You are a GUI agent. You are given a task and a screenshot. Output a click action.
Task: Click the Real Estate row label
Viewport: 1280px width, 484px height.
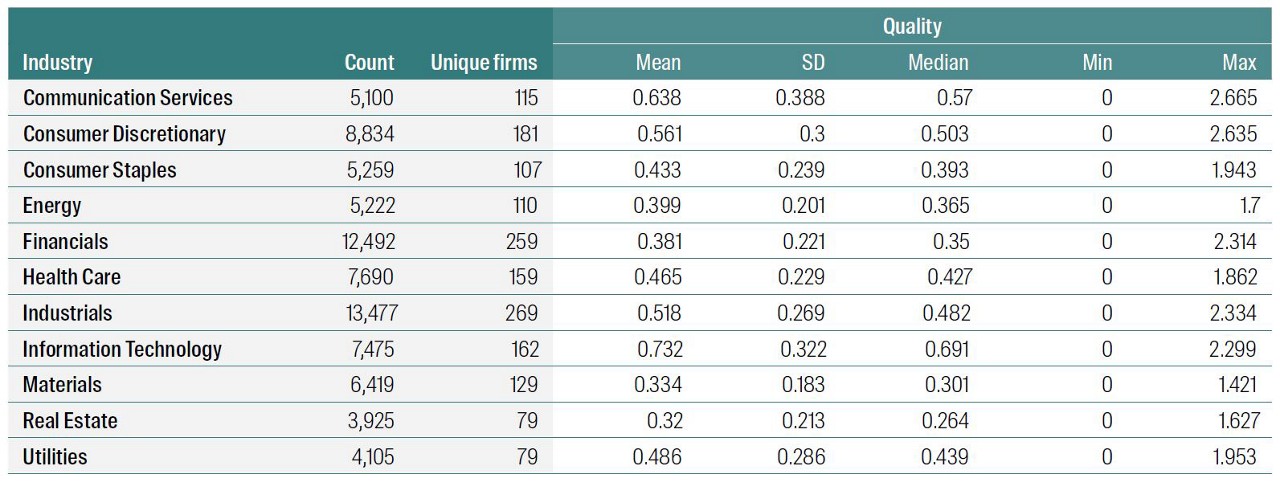pos(70,421)
